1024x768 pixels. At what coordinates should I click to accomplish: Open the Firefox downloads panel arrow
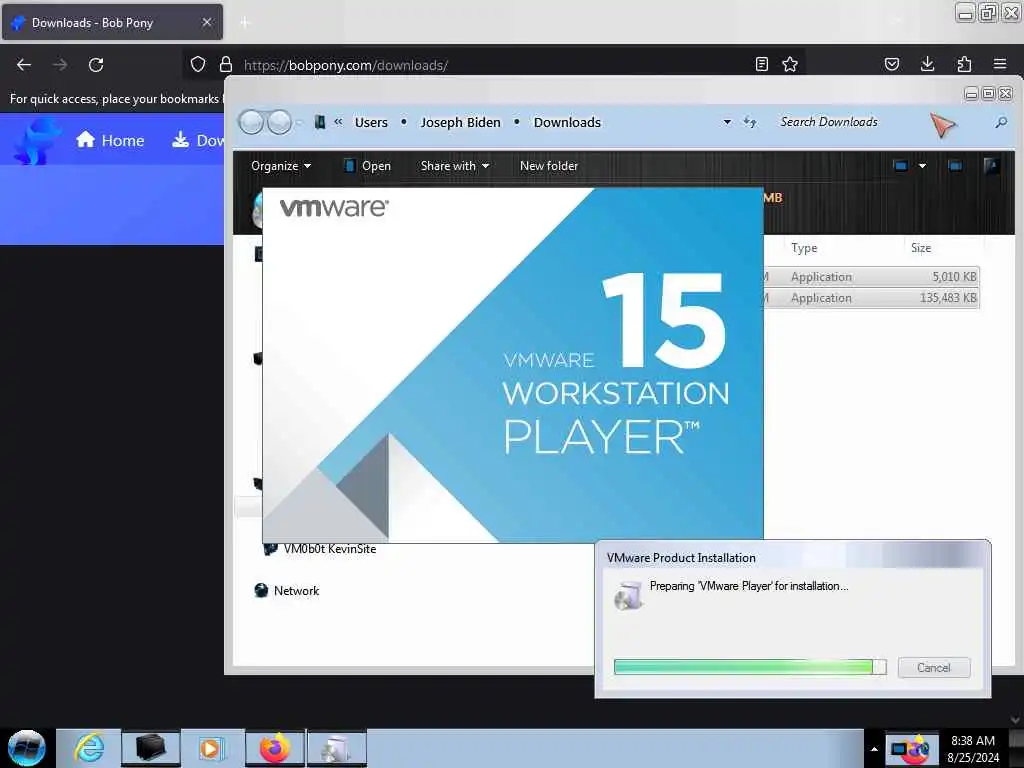(x=927, y=64)
